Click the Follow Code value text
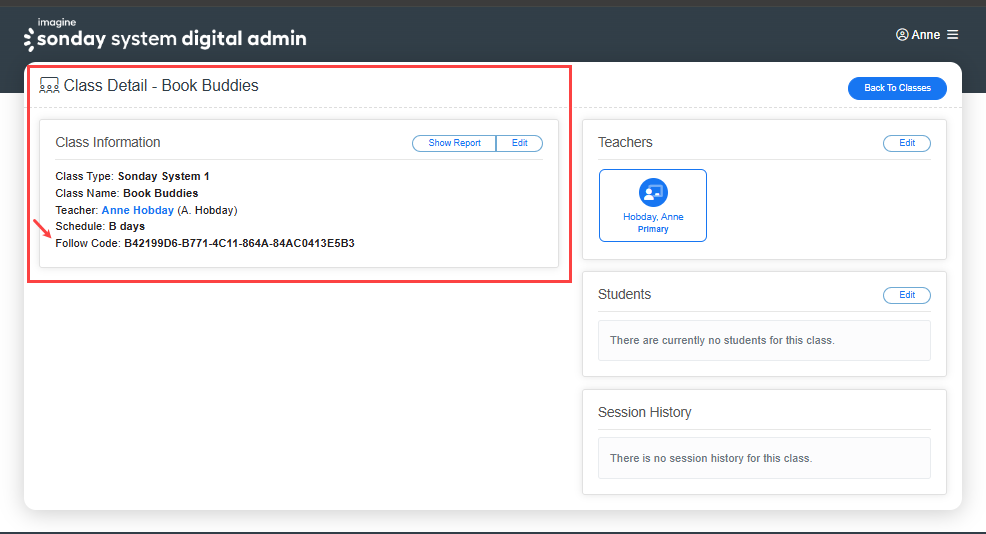 point(239,243)
